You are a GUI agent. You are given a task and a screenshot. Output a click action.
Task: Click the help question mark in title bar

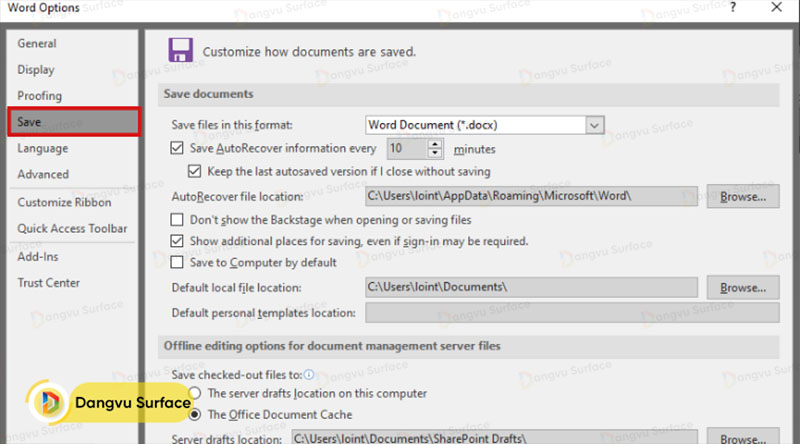click(x=733, y=8)
